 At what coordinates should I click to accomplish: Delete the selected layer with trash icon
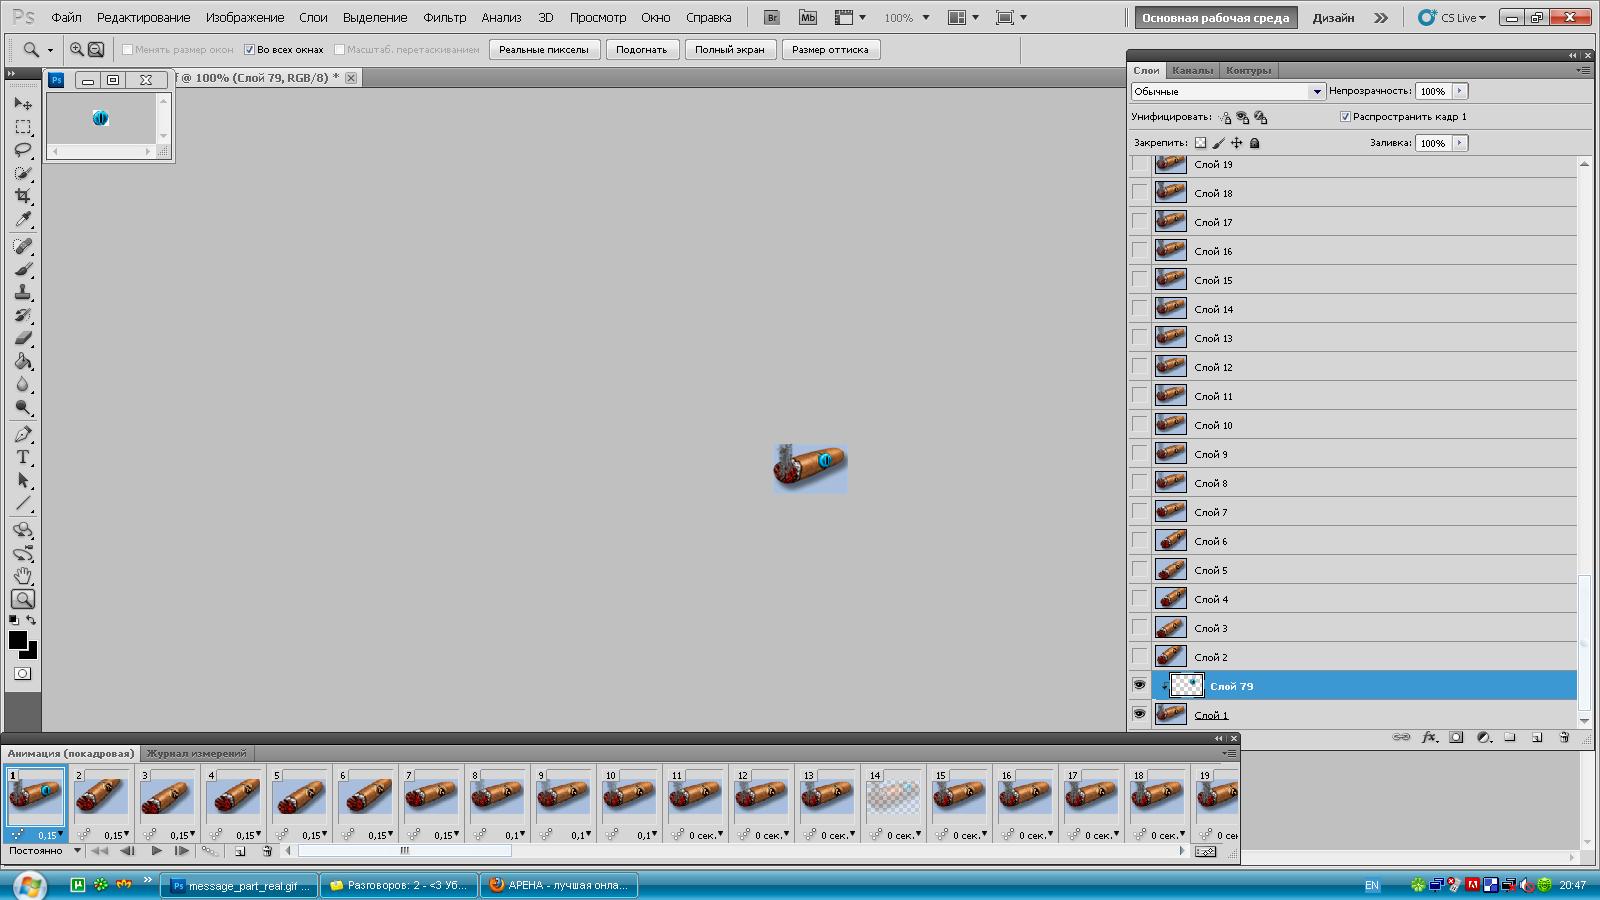point(1564,737)
